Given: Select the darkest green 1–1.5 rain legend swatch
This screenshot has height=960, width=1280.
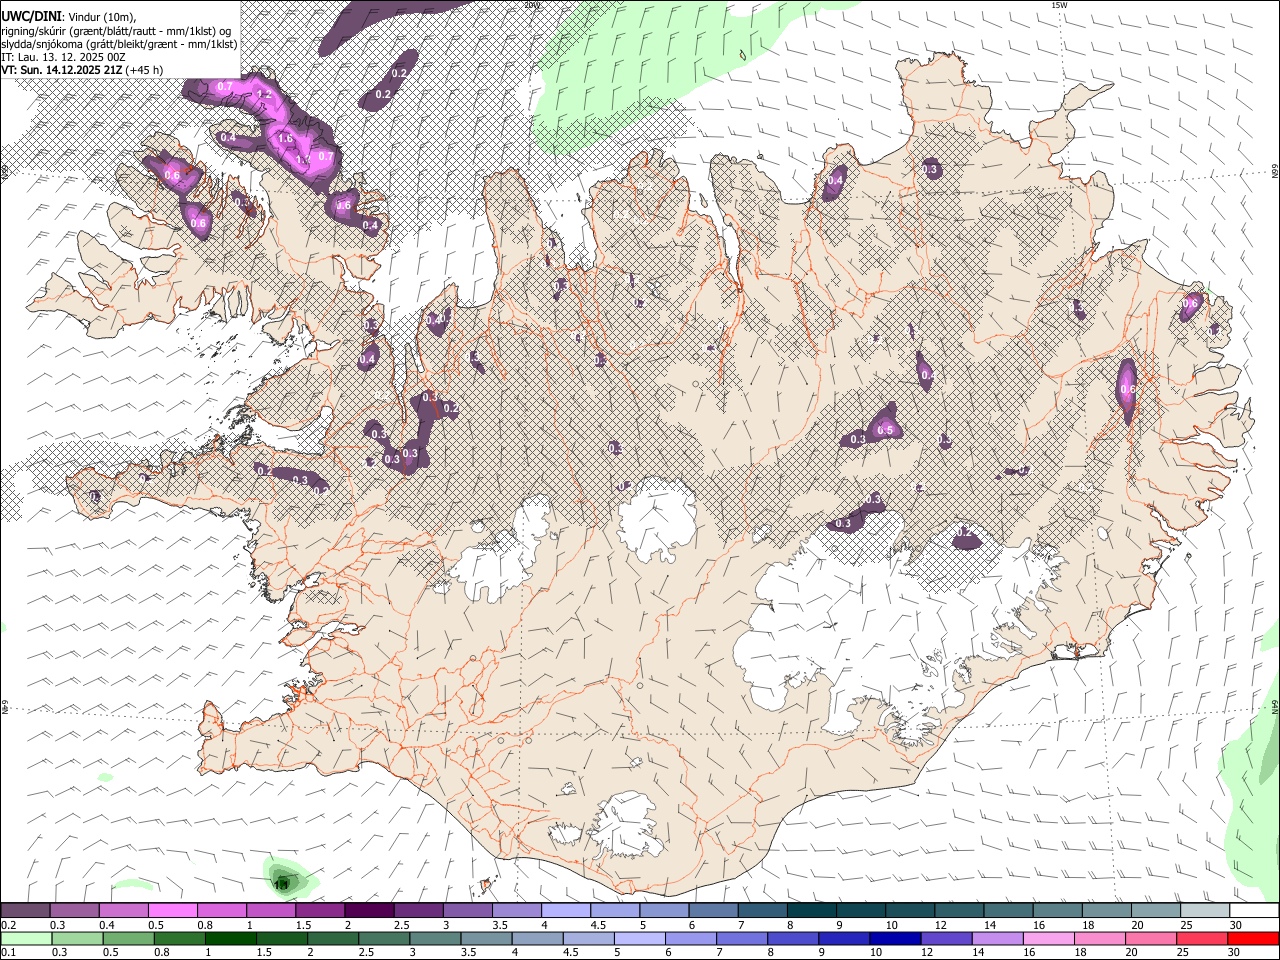Looking at the screenshot, I should click(x=230, y=938).
